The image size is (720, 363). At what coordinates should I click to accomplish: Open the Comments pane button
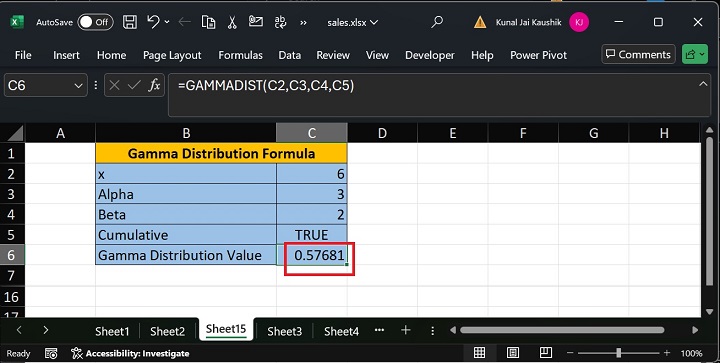[638, 55]
